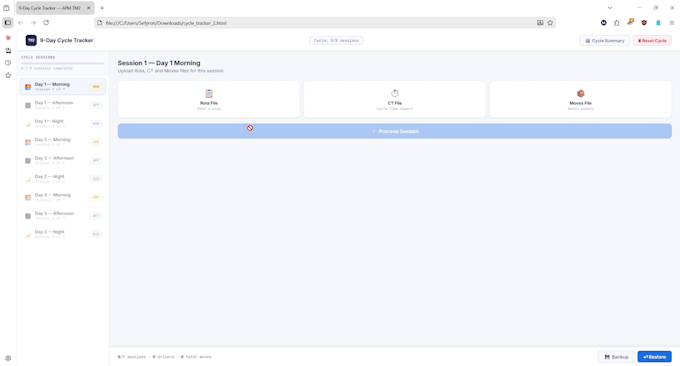Image resolution: width=680 pixels, height=366 pixels.
Task: Click the Moves File box icon
Action: click(580, 93)
